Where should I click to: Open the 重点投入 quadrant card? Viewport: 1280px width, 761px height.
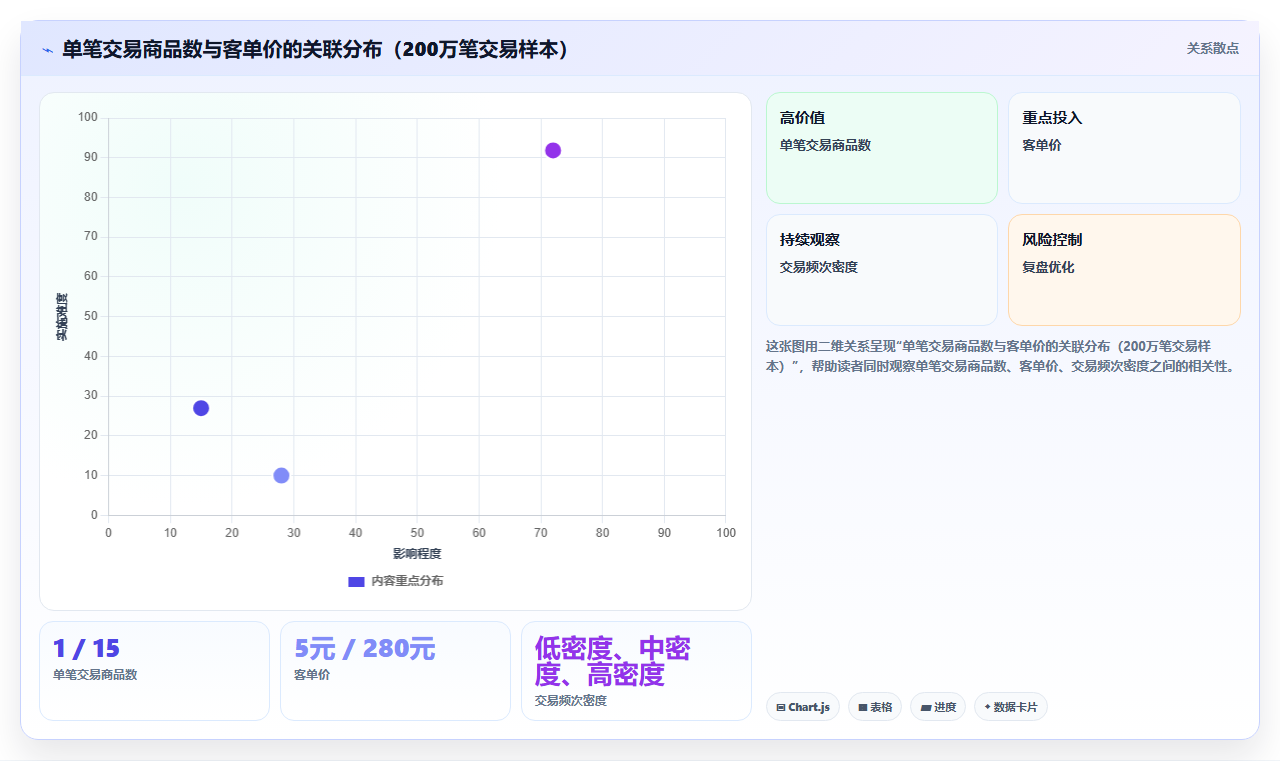(x=1124, y=148)
